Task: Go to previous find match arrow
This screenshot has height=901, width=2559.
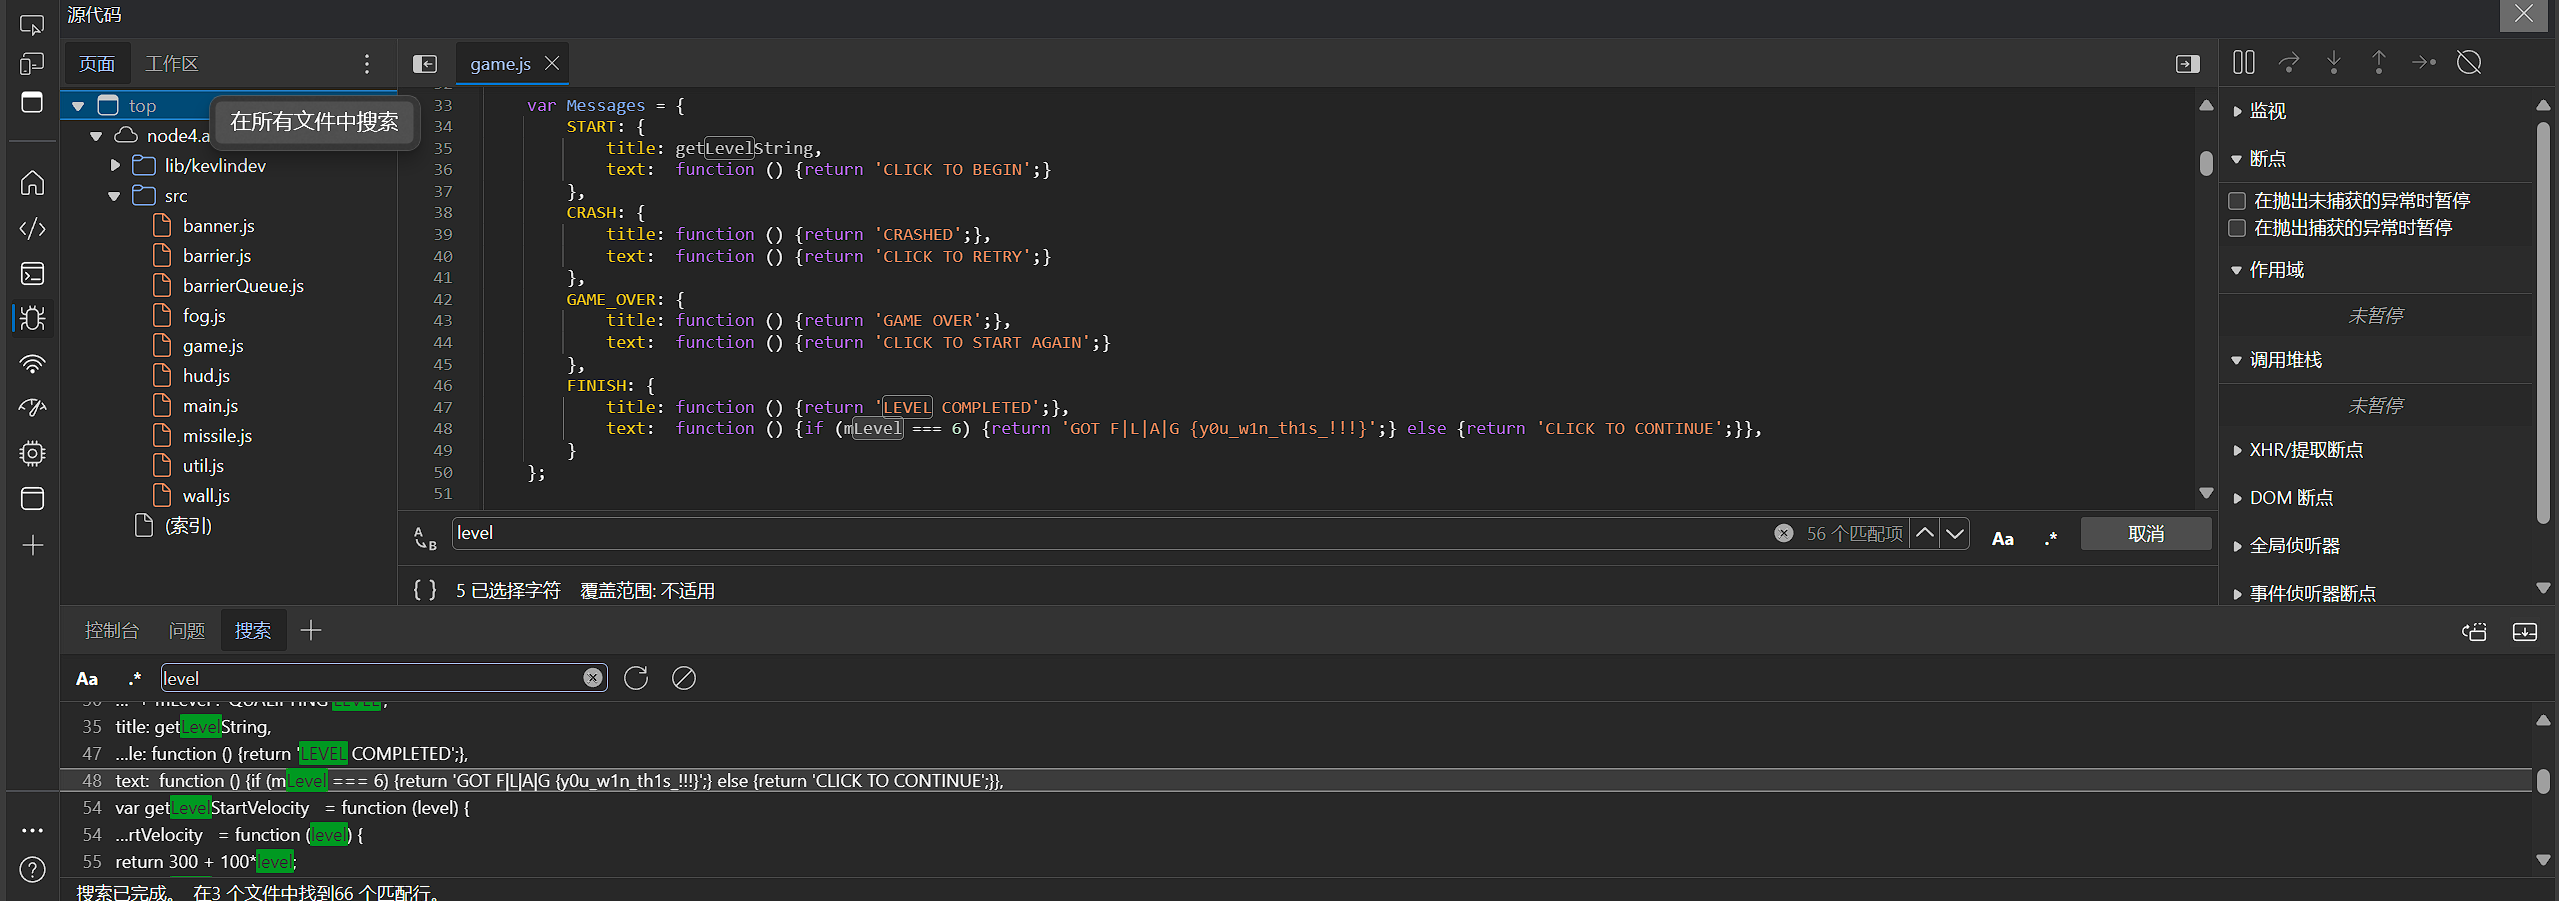Action: [x=1925, y=533]
